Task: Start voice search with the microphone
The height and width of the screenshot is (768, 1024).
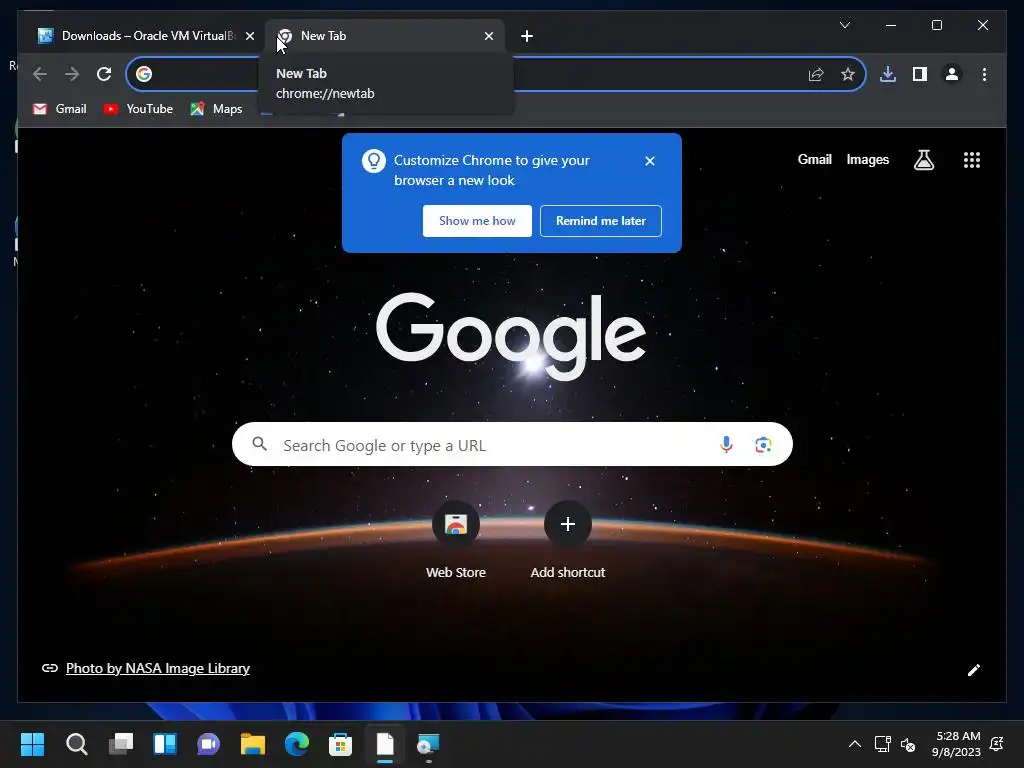Action: tap(726, 445)
